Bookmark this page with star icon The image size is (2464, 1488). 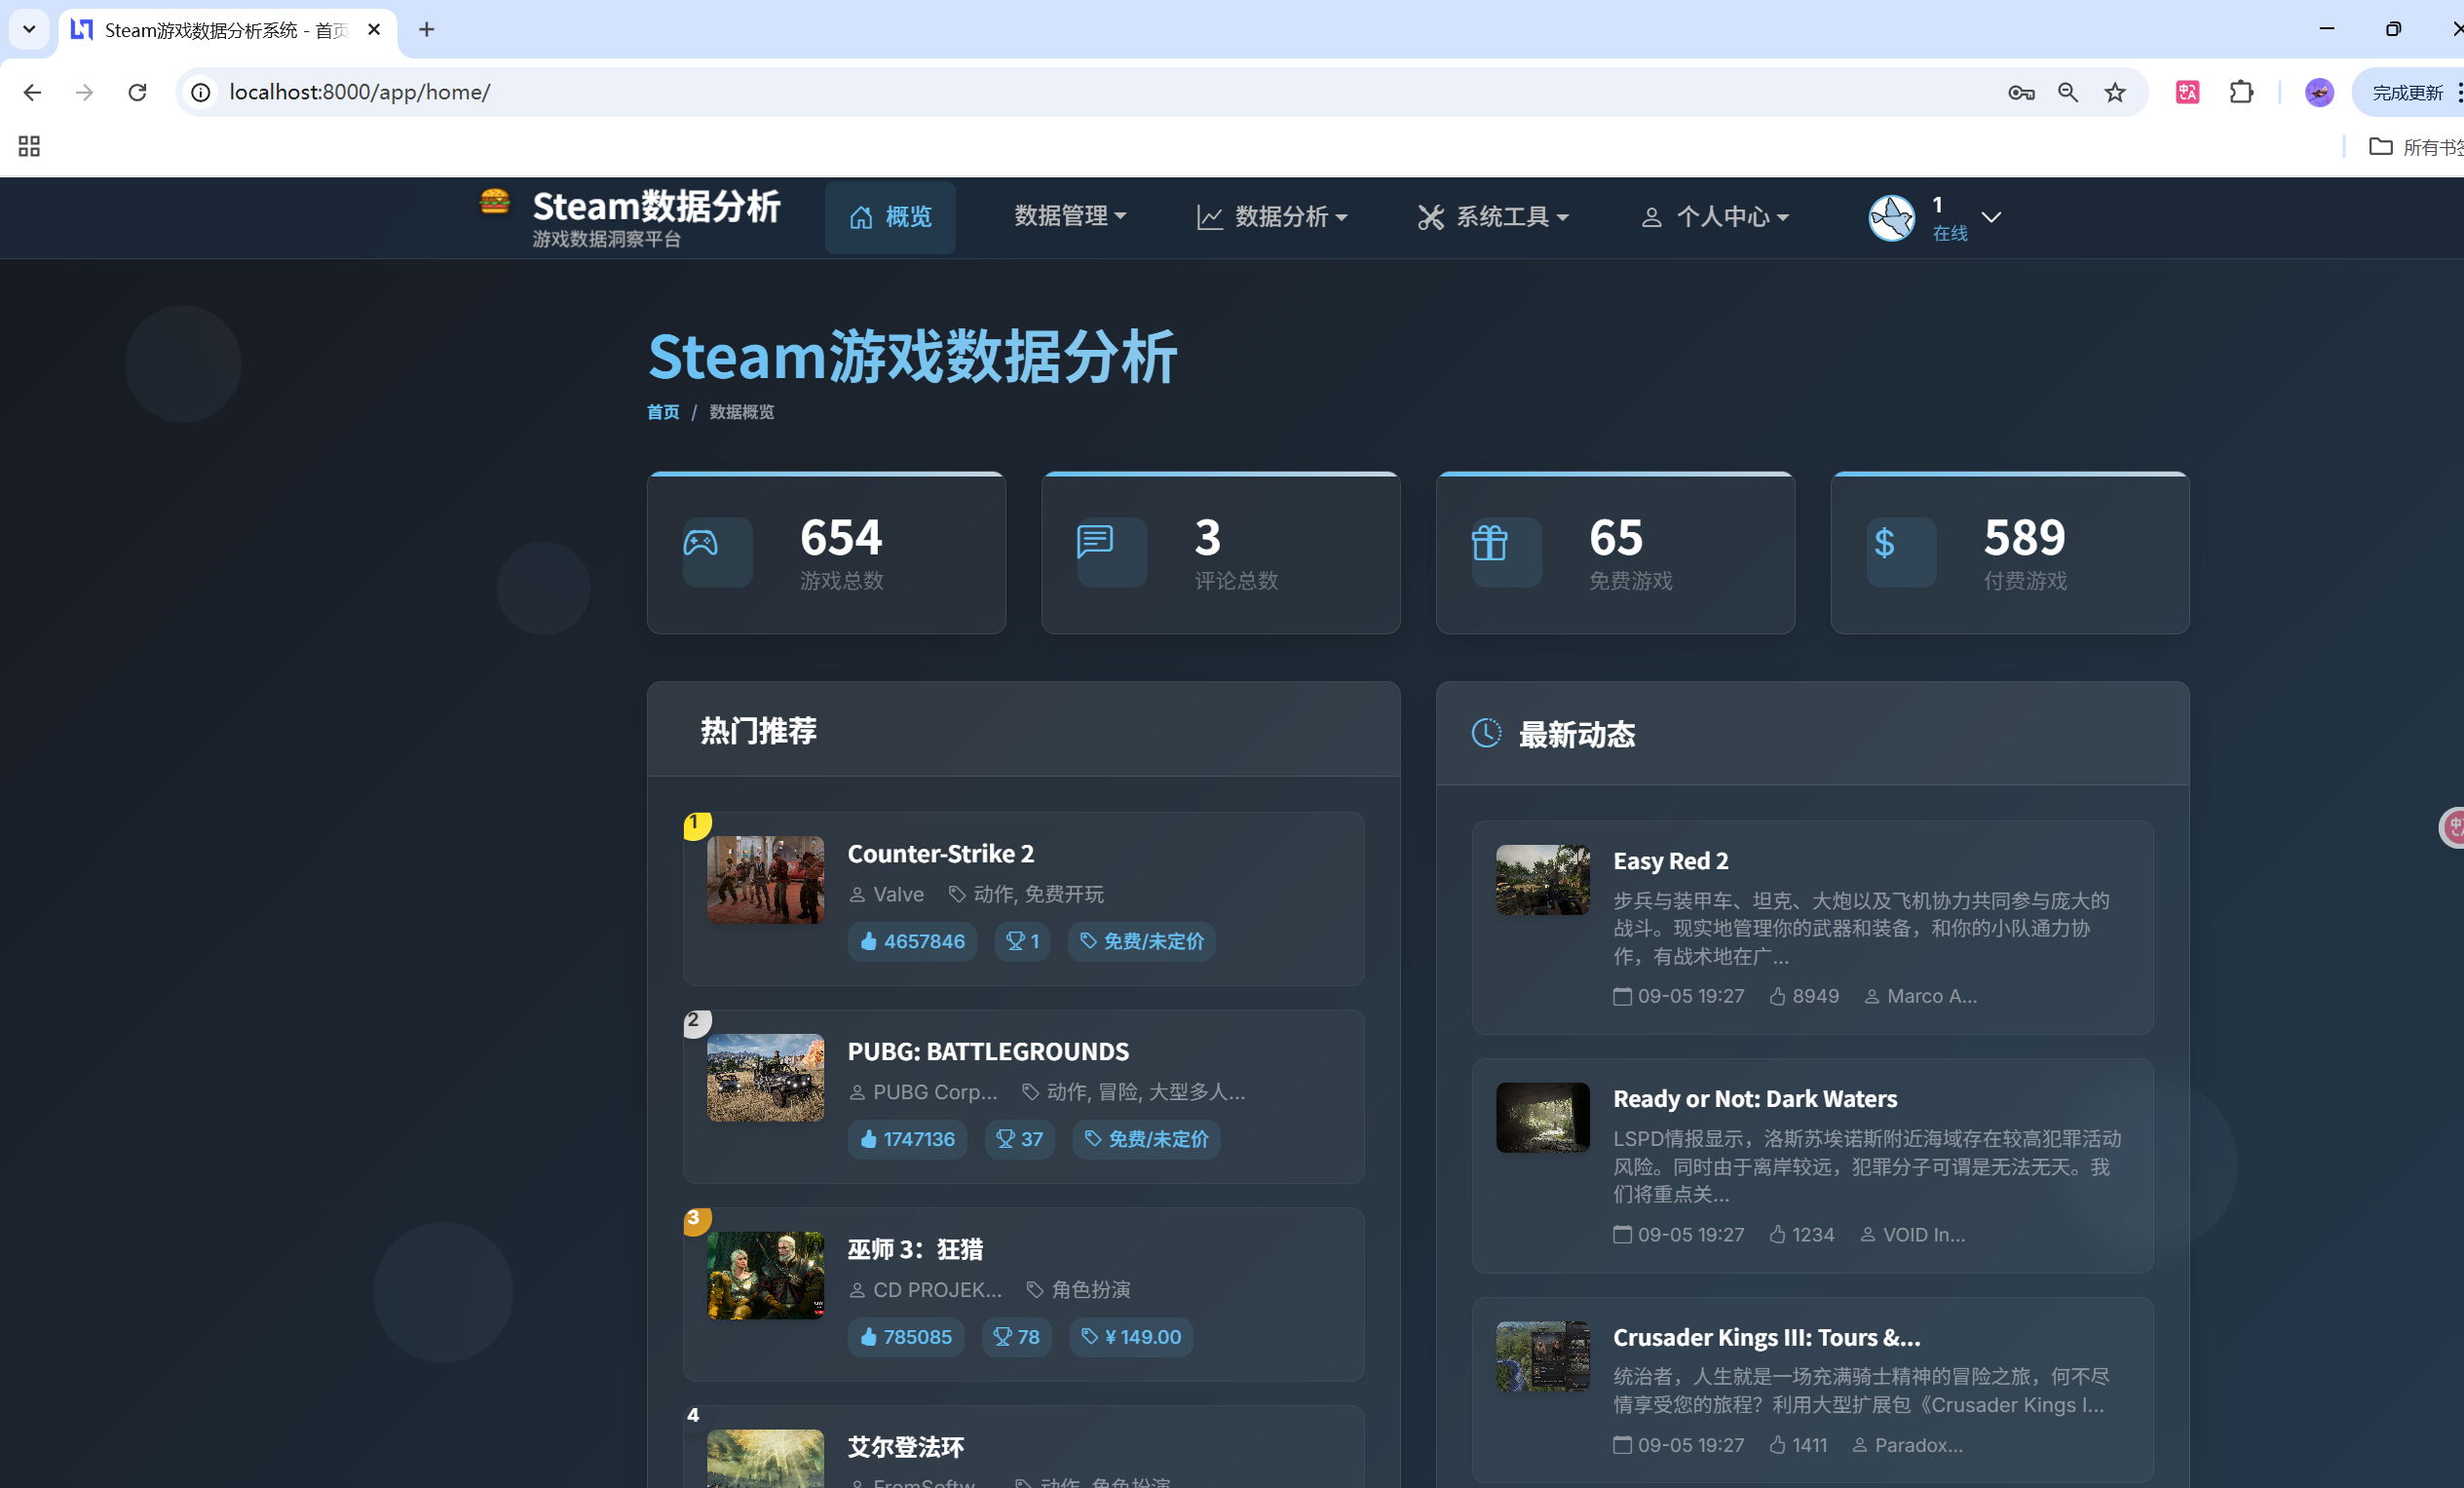[2115, 92]
